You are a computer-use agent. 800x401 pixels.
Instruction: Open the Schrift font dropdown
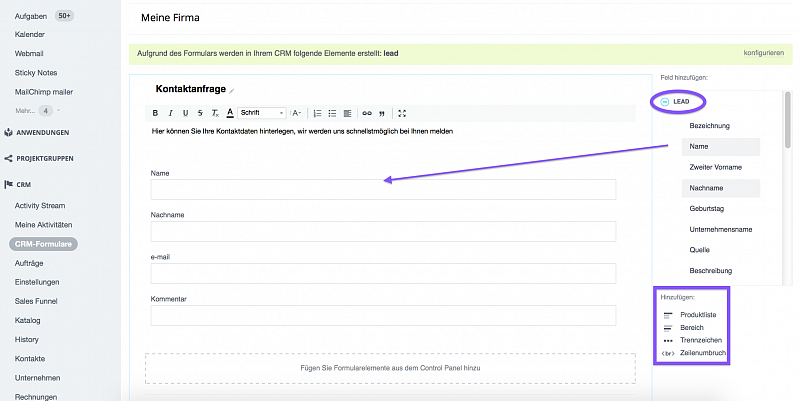(262, 113)
